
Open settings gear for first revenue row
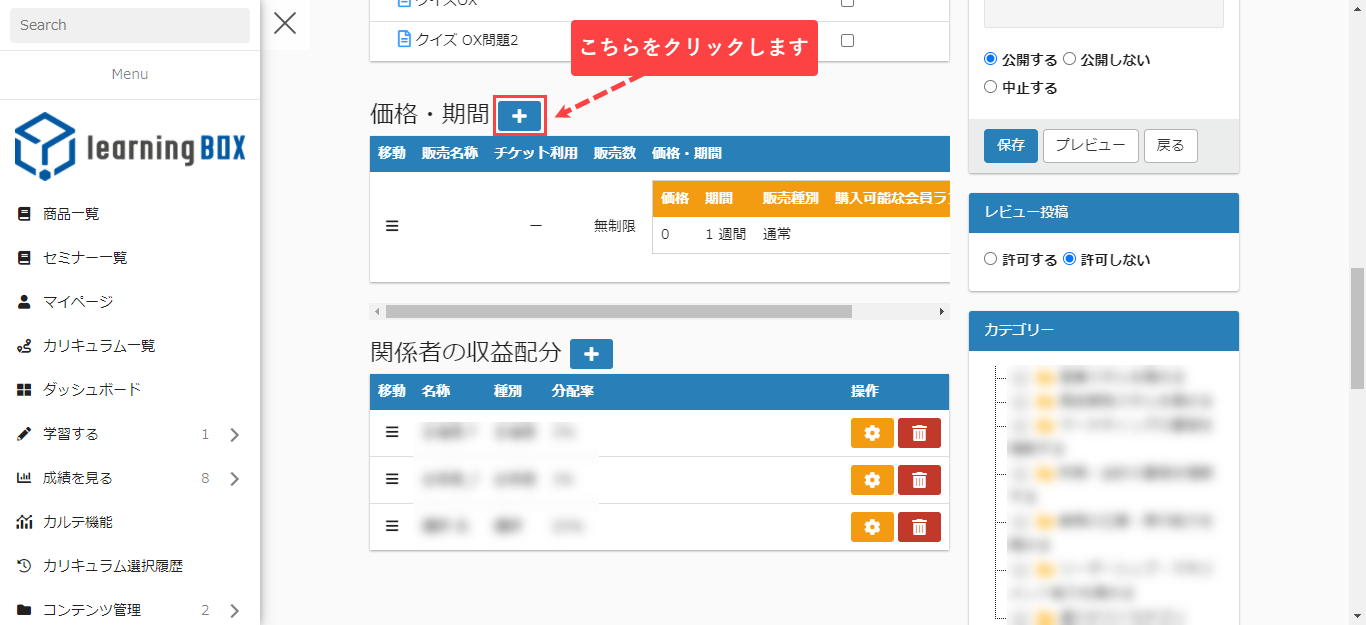click(872, 433)
